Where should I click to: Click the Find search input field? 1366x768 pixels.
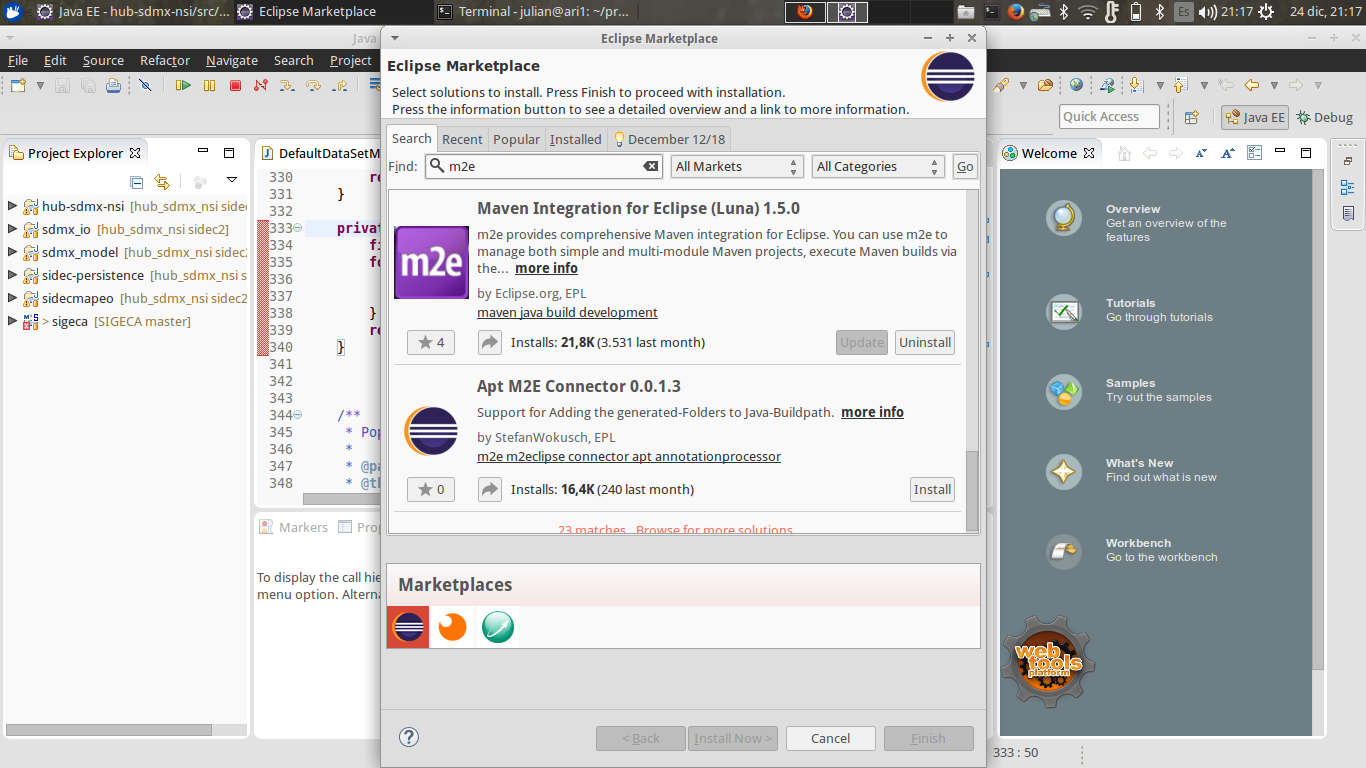coord(540,167)
